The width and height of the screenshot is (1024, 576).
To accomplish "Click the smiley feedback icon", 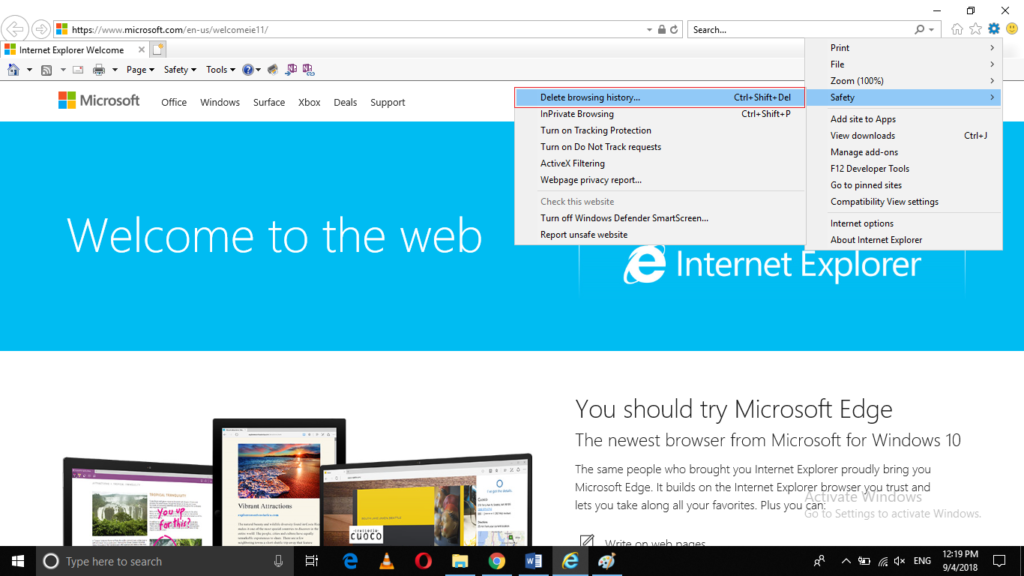I will click(x=1012, y=29).
